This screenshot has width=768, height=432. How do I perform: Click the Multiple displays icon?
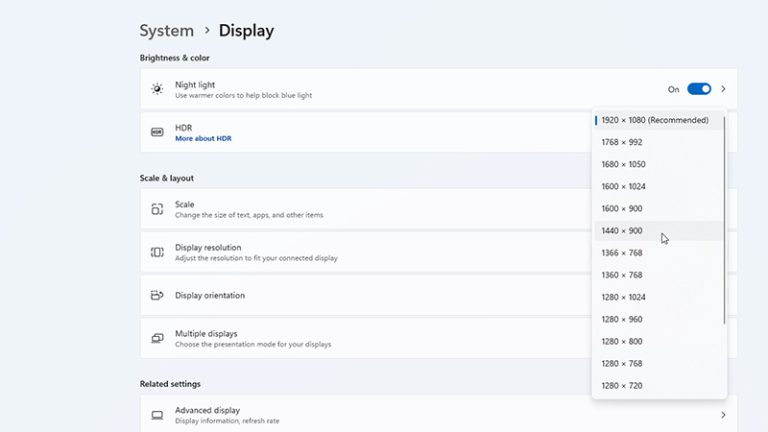pyautogui.click(x=157, y=338)
